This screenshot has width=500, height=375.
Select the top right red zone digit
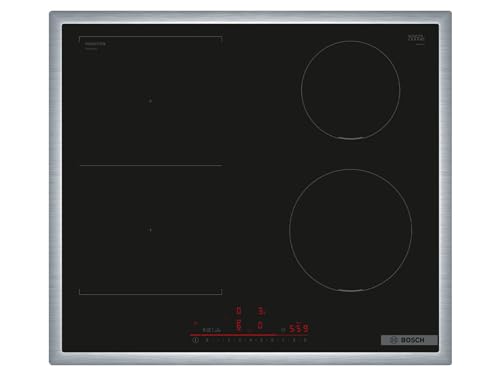[x=262, y=312]
